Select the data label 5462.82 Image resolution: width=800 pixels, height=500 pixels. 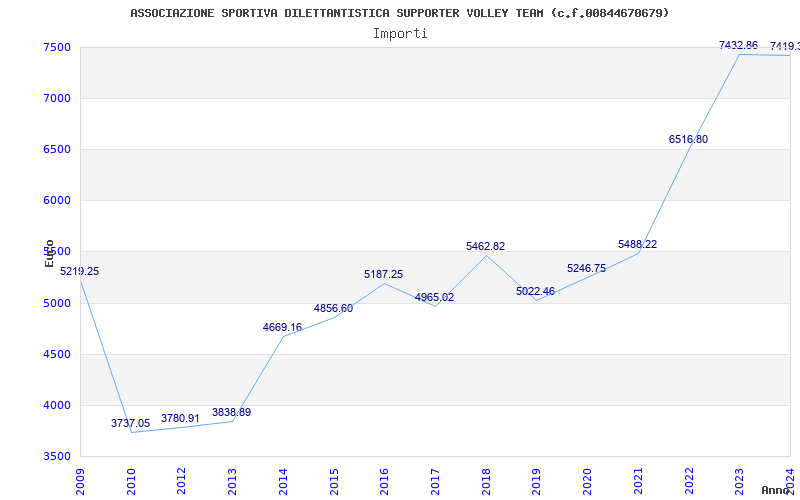(485, 246)
